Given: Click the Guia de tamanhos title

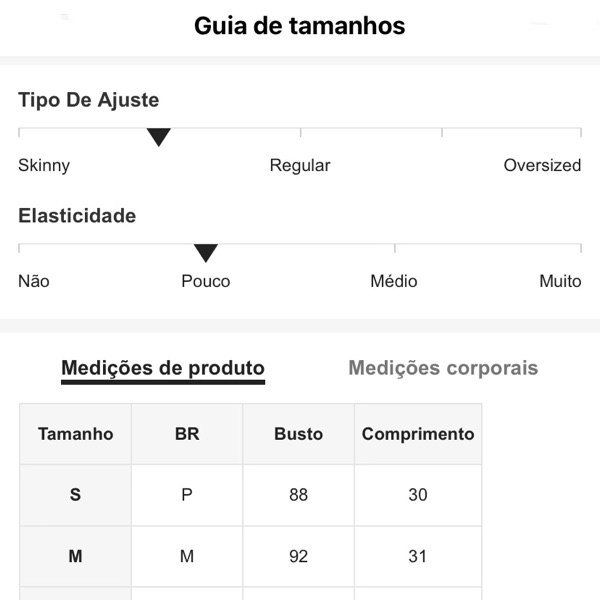Looking at the screenshot, I should [x=300, y=26].
